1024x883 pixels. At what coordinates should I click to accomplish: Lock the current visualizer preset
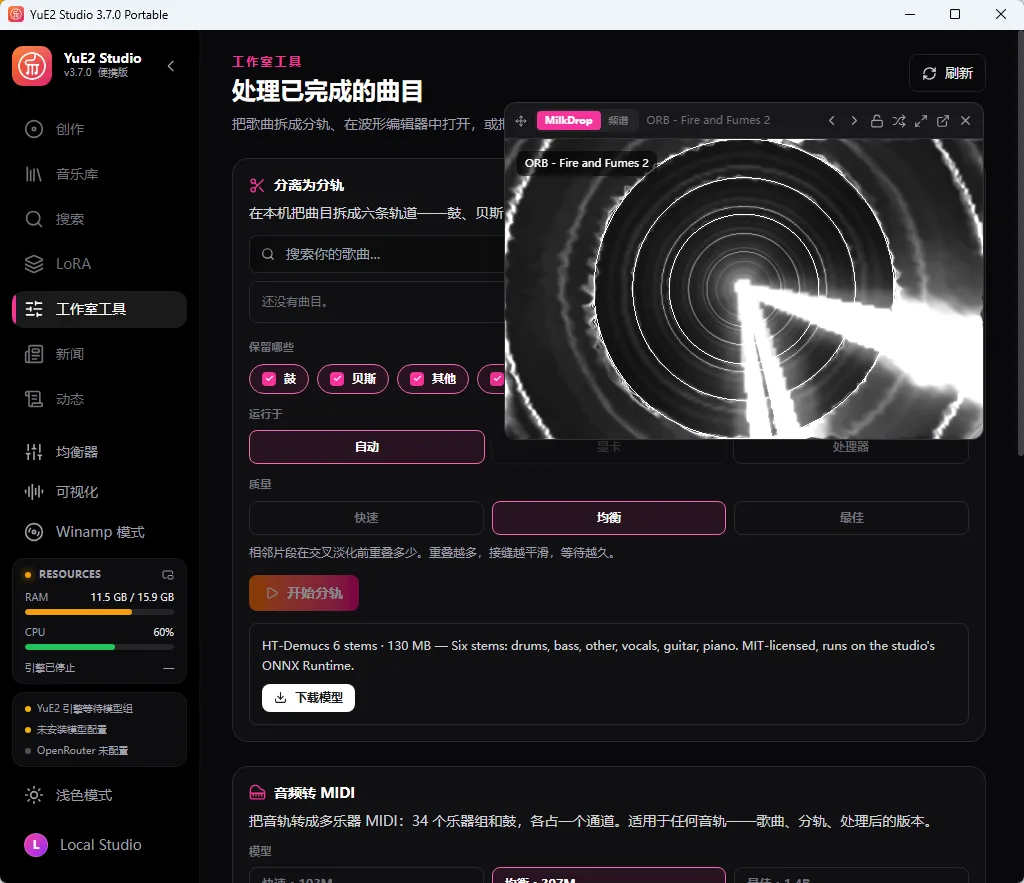(876, 121)
